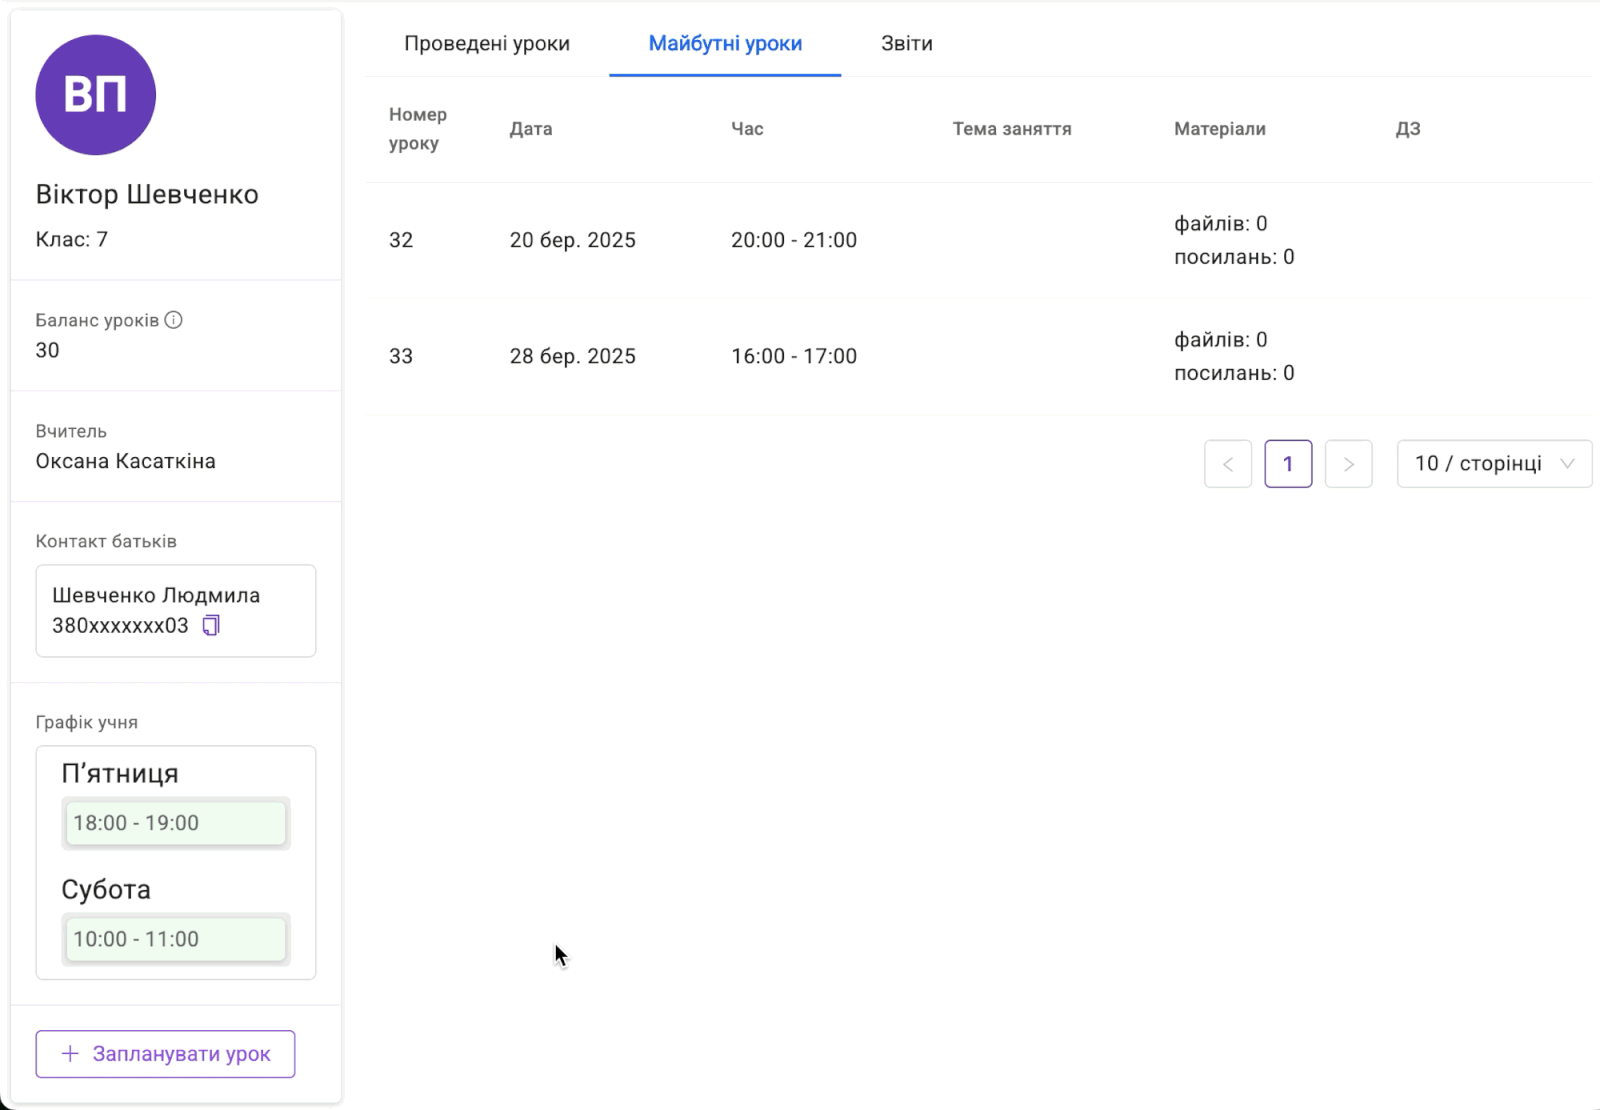Click the teacher name Оксана Касаткіна

pos(126,461)
